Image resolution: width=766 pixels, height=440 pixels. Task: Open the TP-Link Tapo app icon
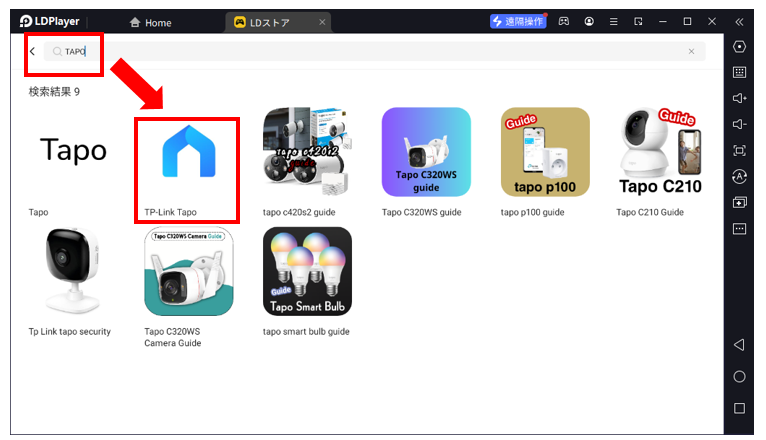click(189, 151)
